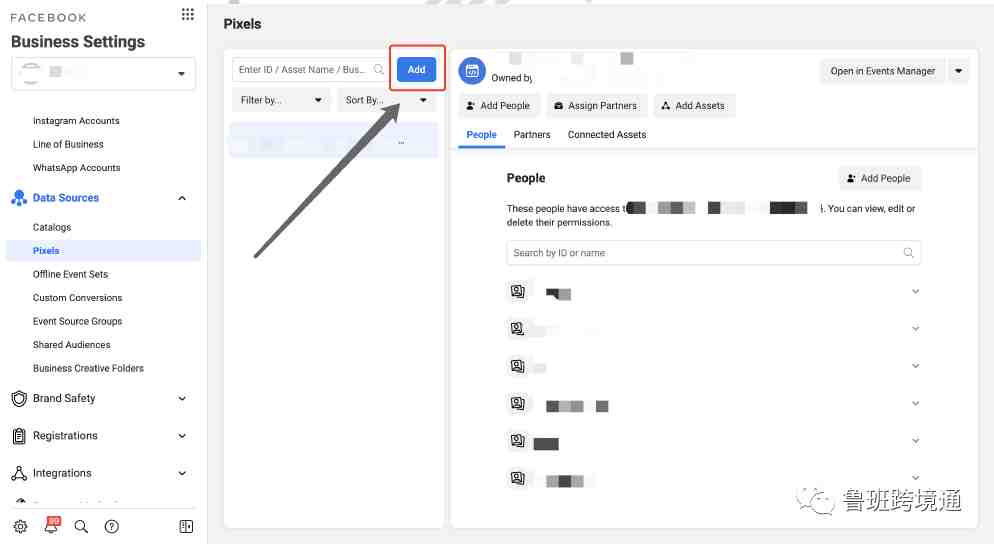Image resolution: width=994 pixels, height=544 pixels.
Task: Open Line of Business in sidebar
Action: [68, 144]
